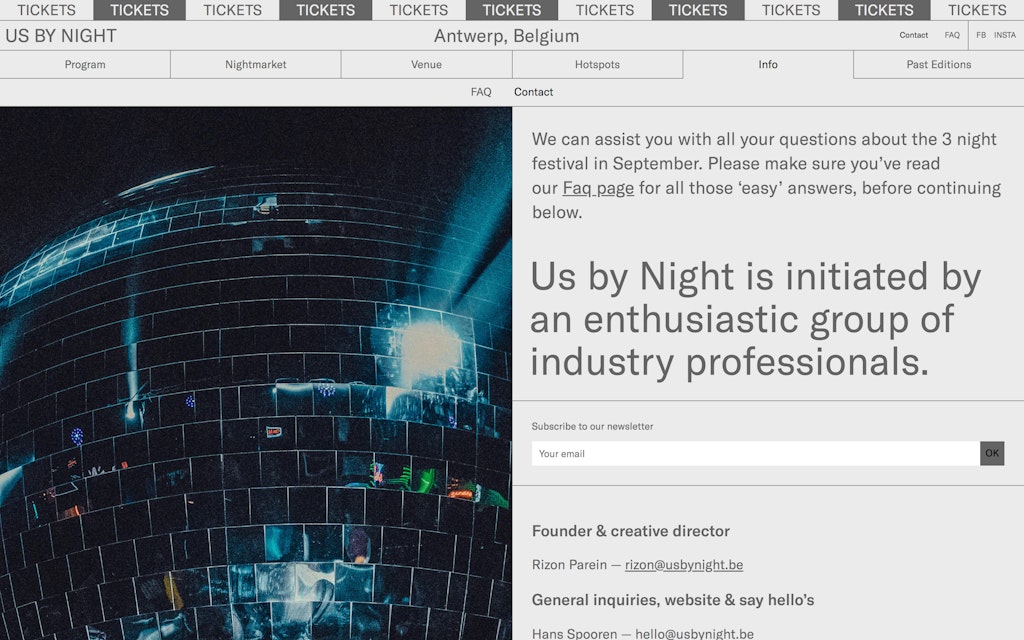Click the Your email newsletter field

755,454
